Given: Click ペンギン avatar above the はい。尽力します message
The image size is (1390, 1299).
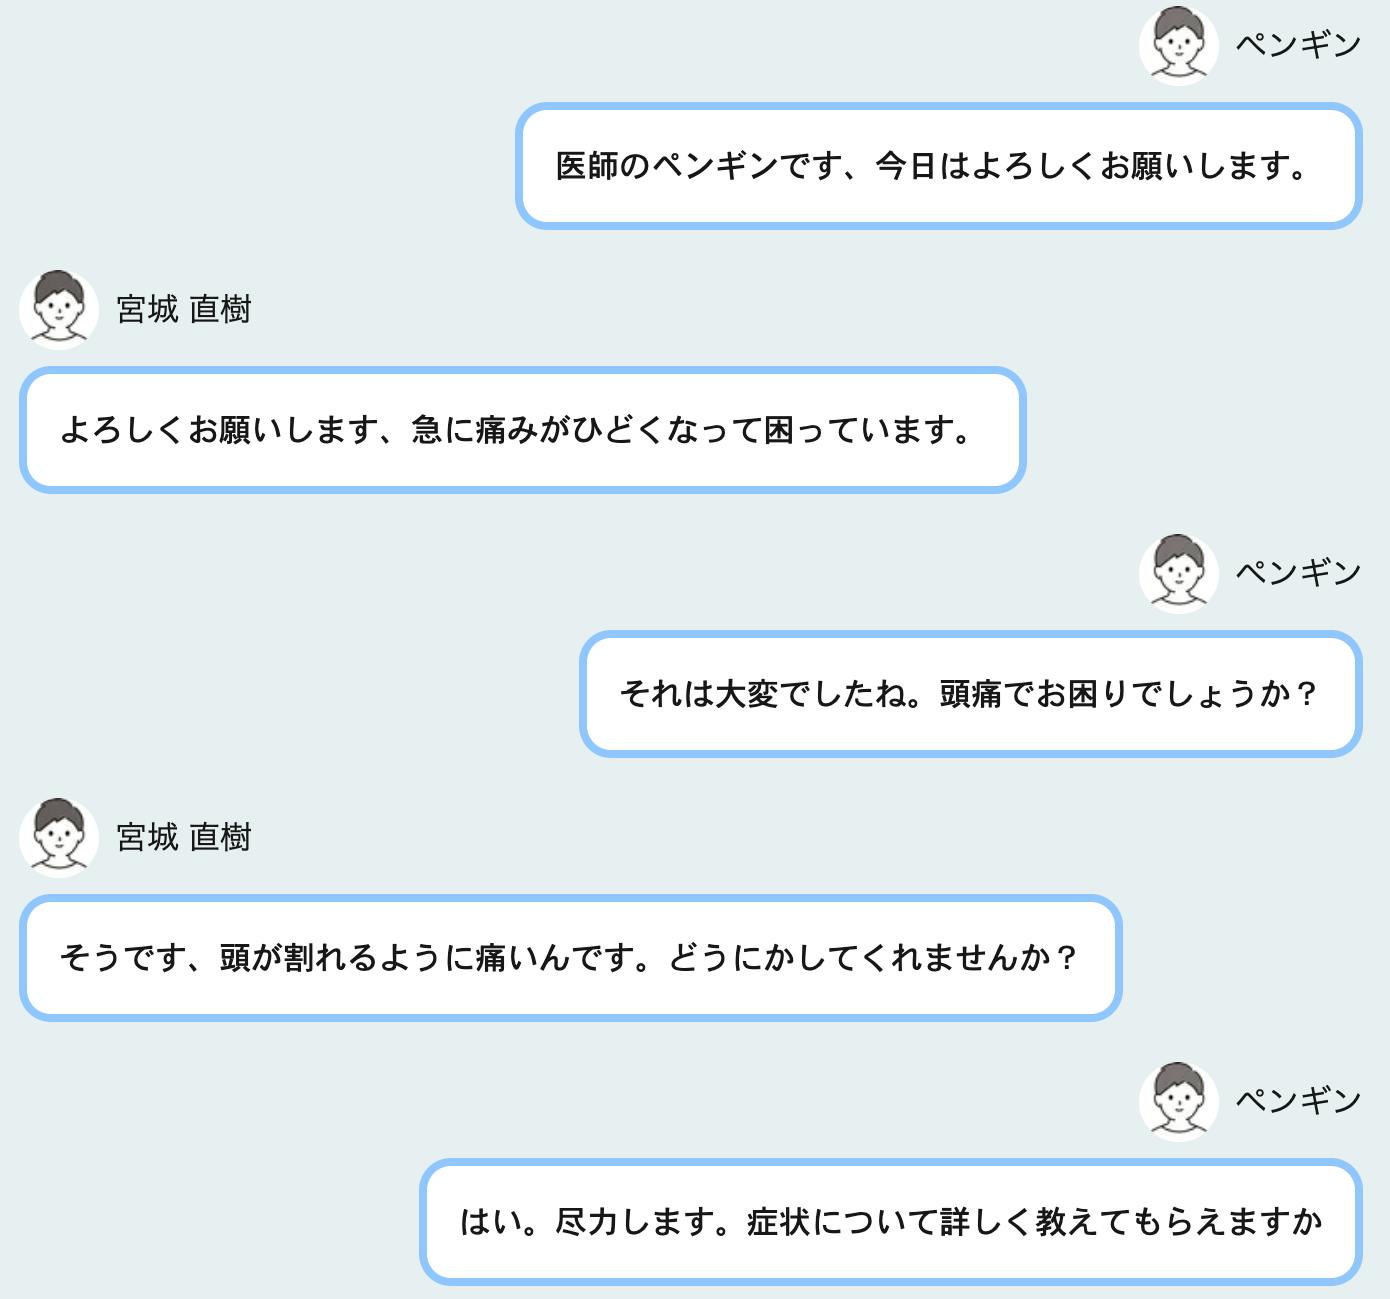Looking at the screenshot, I should coord(1179,1101).
